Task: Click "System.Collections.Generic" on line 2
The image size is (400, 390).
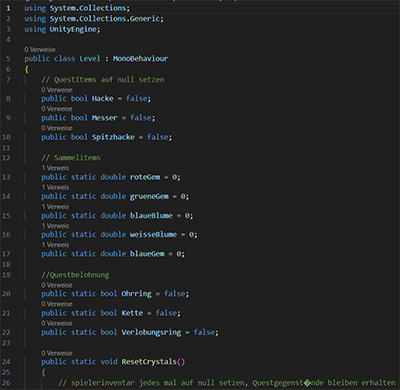Action: 105,19
